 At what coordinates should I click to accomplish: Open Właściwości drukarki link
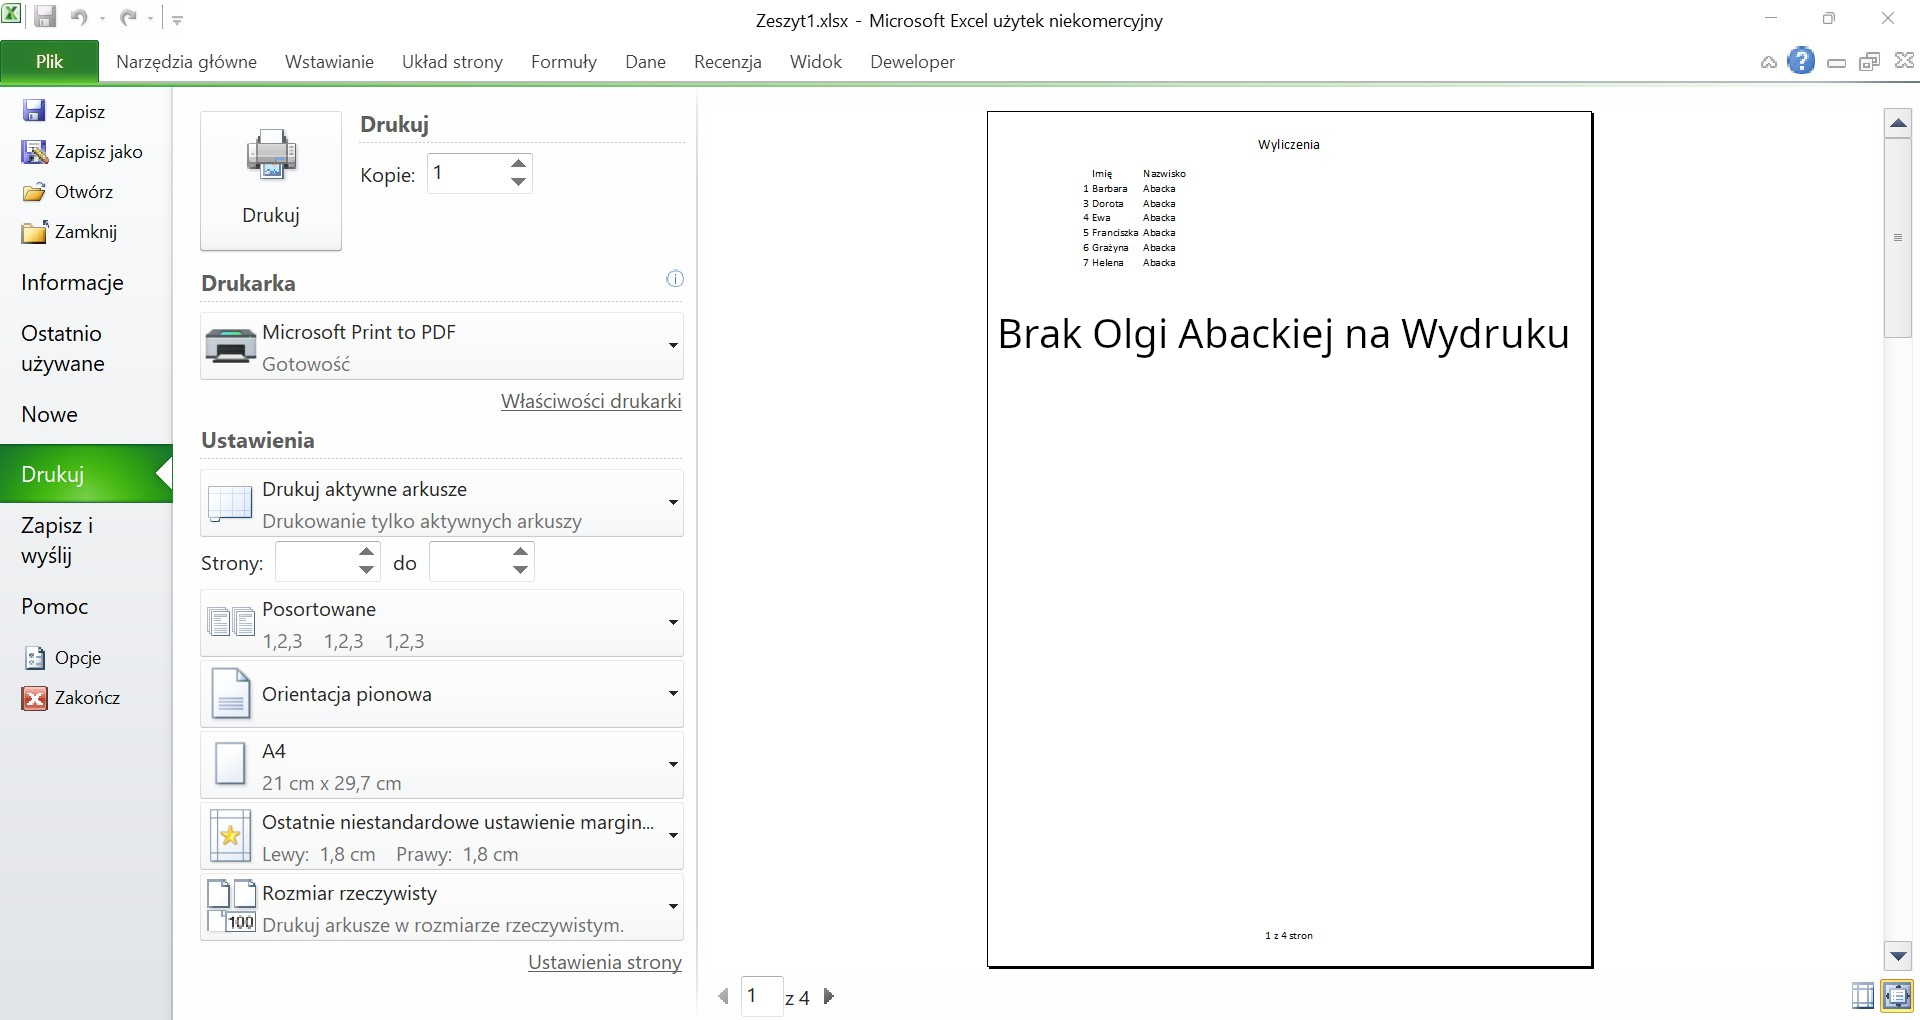click(591, 401)
